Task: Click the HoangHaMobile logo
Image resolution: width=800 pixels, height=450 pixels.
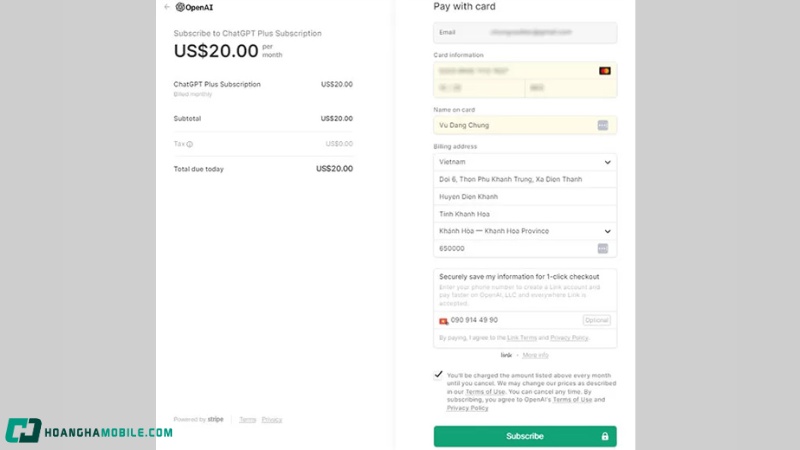Action: pyautogui.click(x=88, y=431)
